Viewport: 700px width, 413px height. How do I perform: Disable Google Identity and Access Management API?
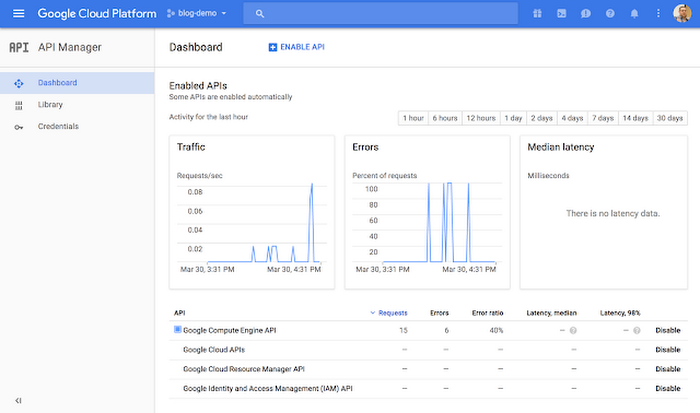point(668,388)
